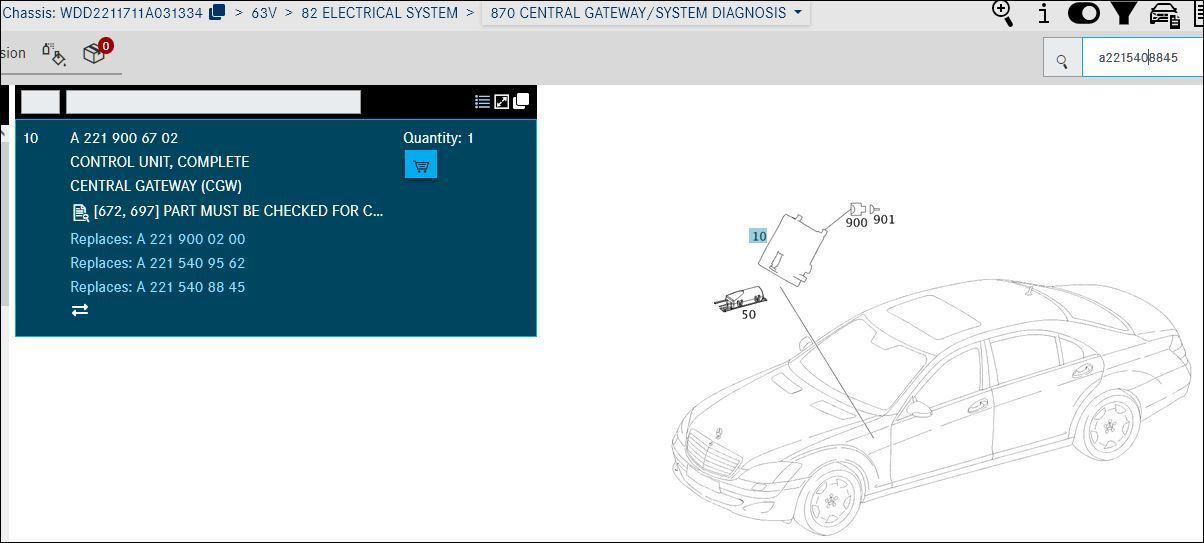Click the replacement arrows icon below Replaces lines
The width and height of the screenshot is (1204, 543).
(80, 311)
